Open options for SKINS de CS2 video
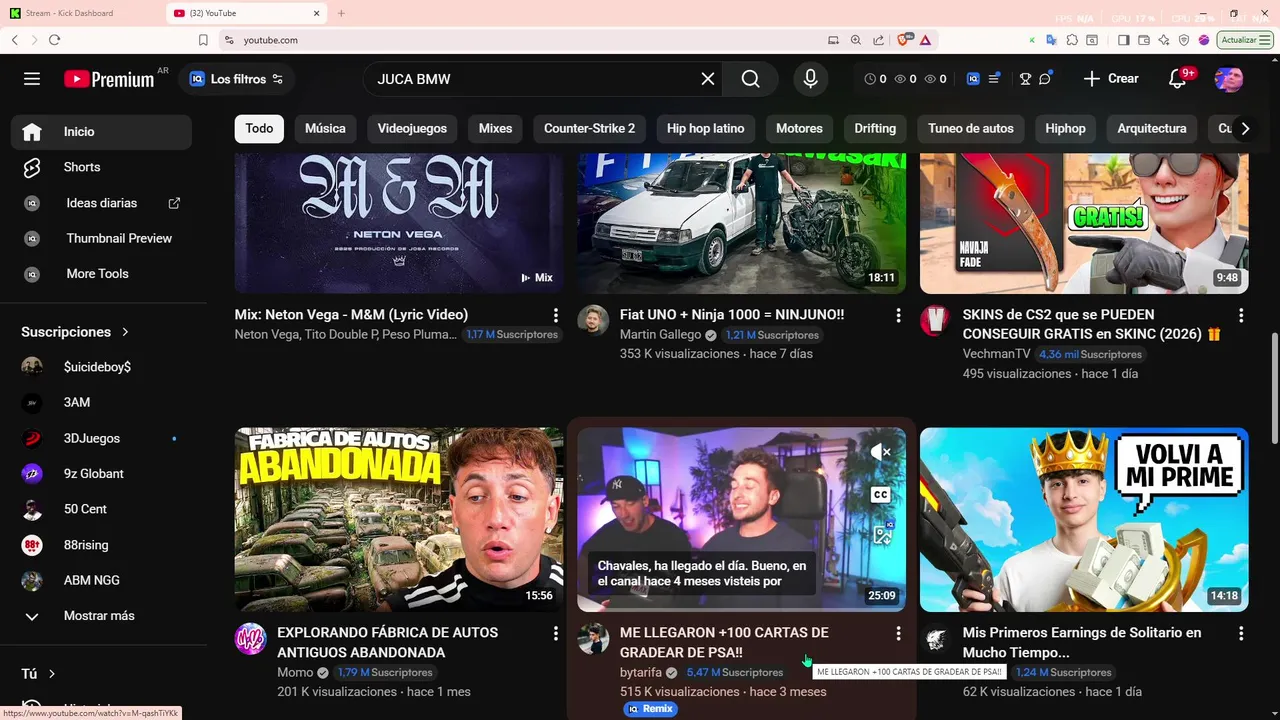 click(x=1241, y=315)
